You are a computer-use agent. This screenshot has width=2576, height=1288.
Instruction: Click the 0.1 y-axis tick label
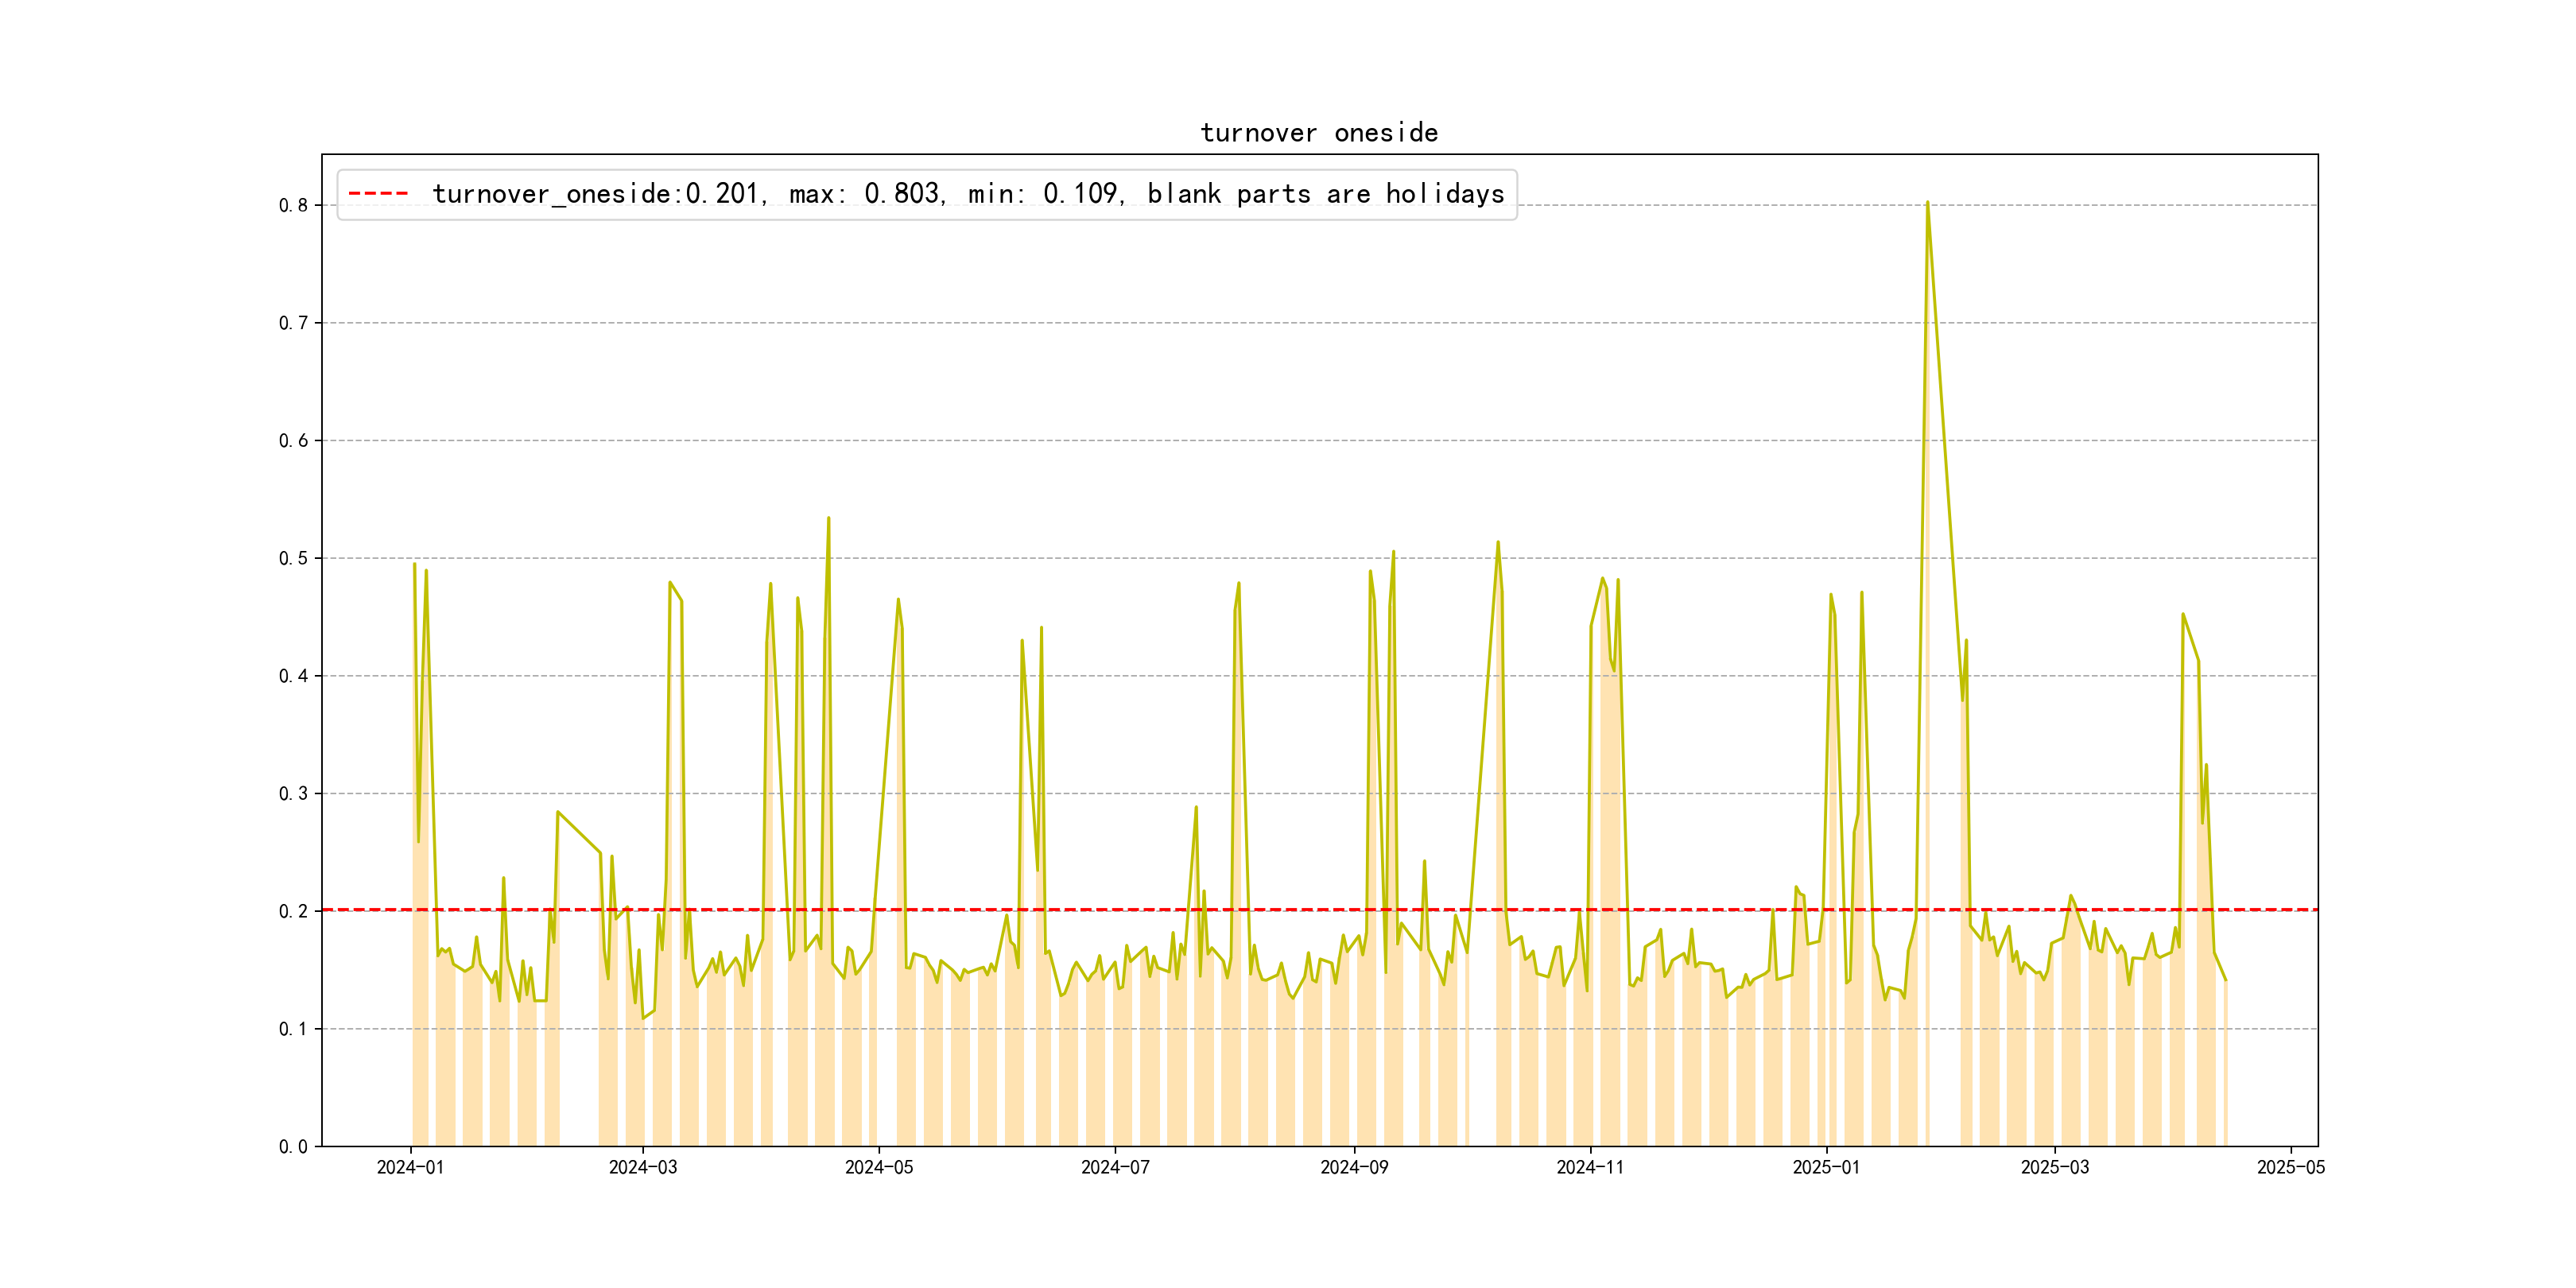pyautogui.click(x=293, y=1029)
